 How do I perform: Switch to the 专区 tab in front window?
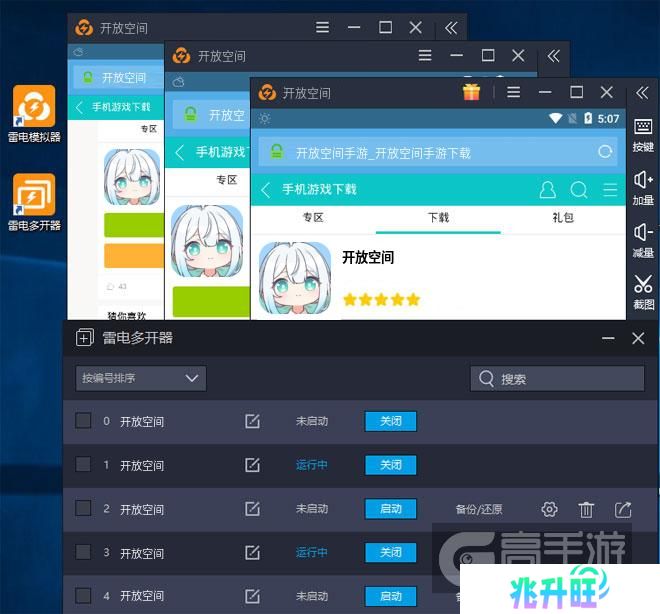tap(313, 218)
